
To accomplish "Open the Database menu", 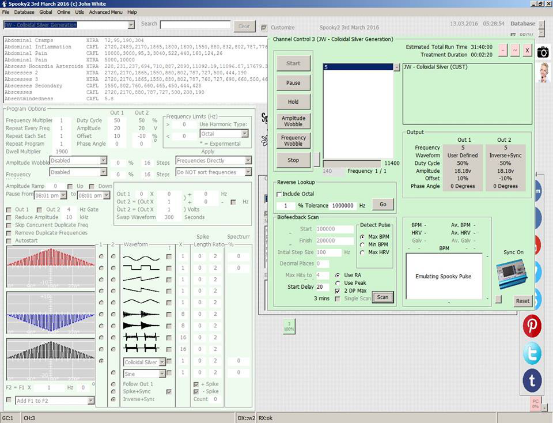I will [24, 12].
